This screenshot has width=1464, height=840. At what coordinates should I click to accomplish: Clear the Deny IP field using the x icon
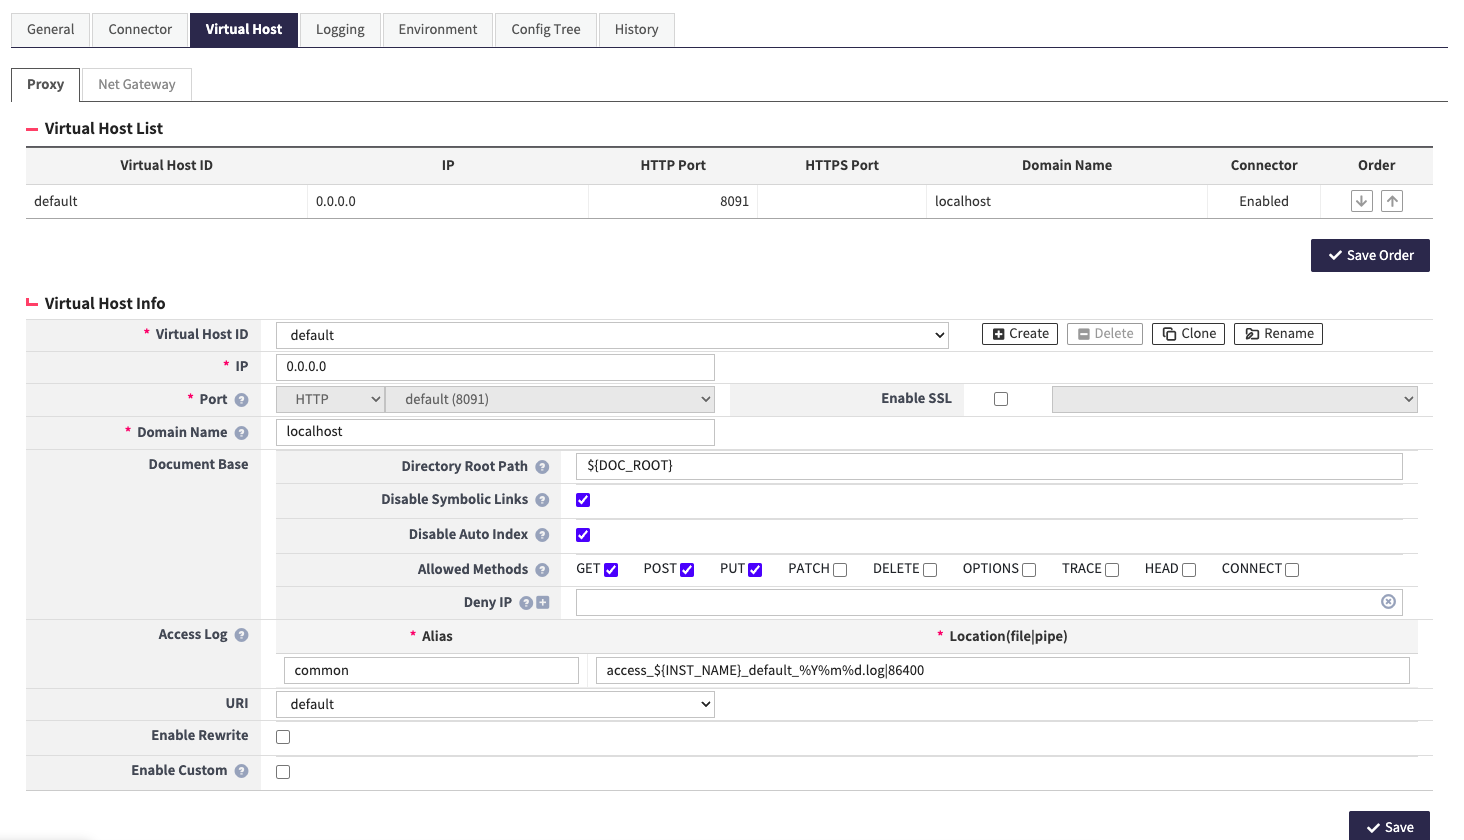click(x=1388, y=601)
